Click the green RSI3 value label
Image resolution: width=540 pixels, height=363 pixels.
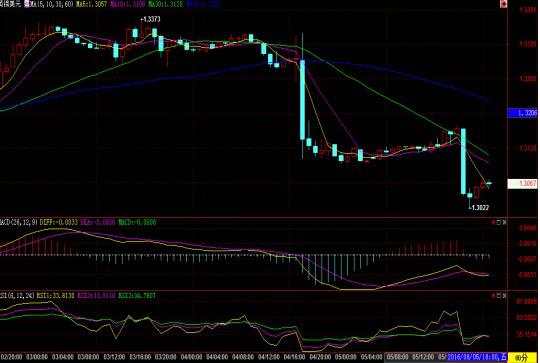point(137,295)
